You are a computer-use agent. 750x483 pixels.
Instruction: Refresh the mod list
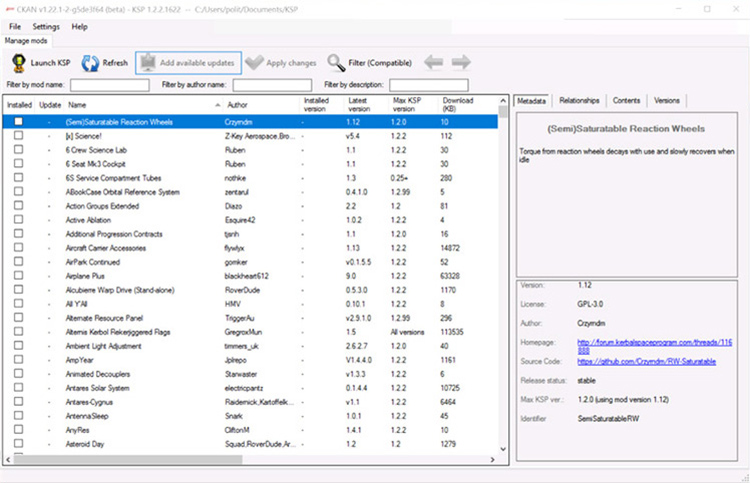(104, 63)
